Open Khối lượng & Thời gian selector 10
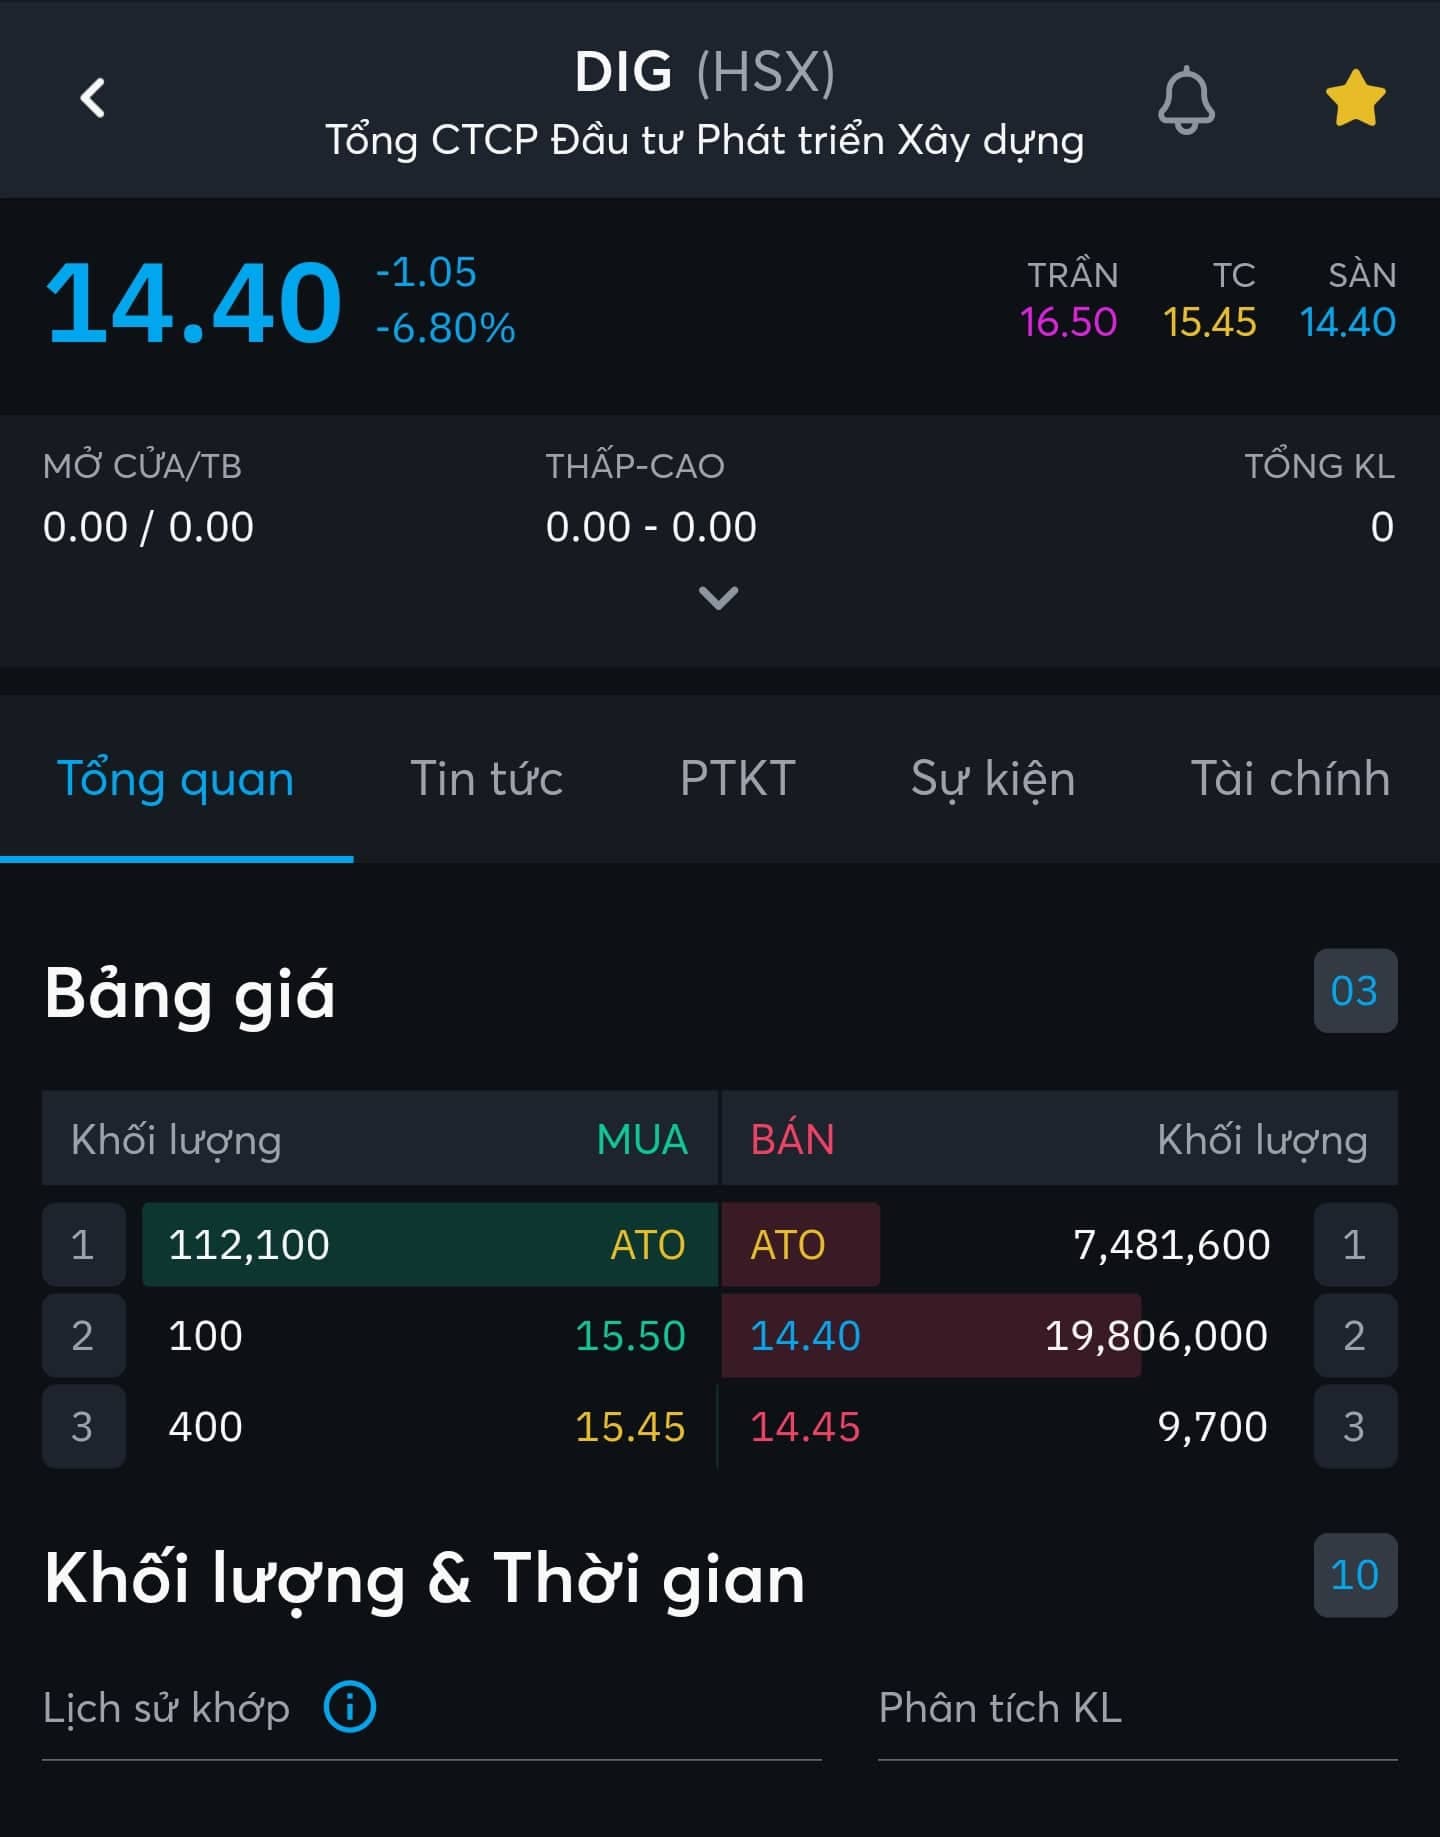This screenshot has width=1440, height=1837. pyautogui.click(x=1355, y=1575)
